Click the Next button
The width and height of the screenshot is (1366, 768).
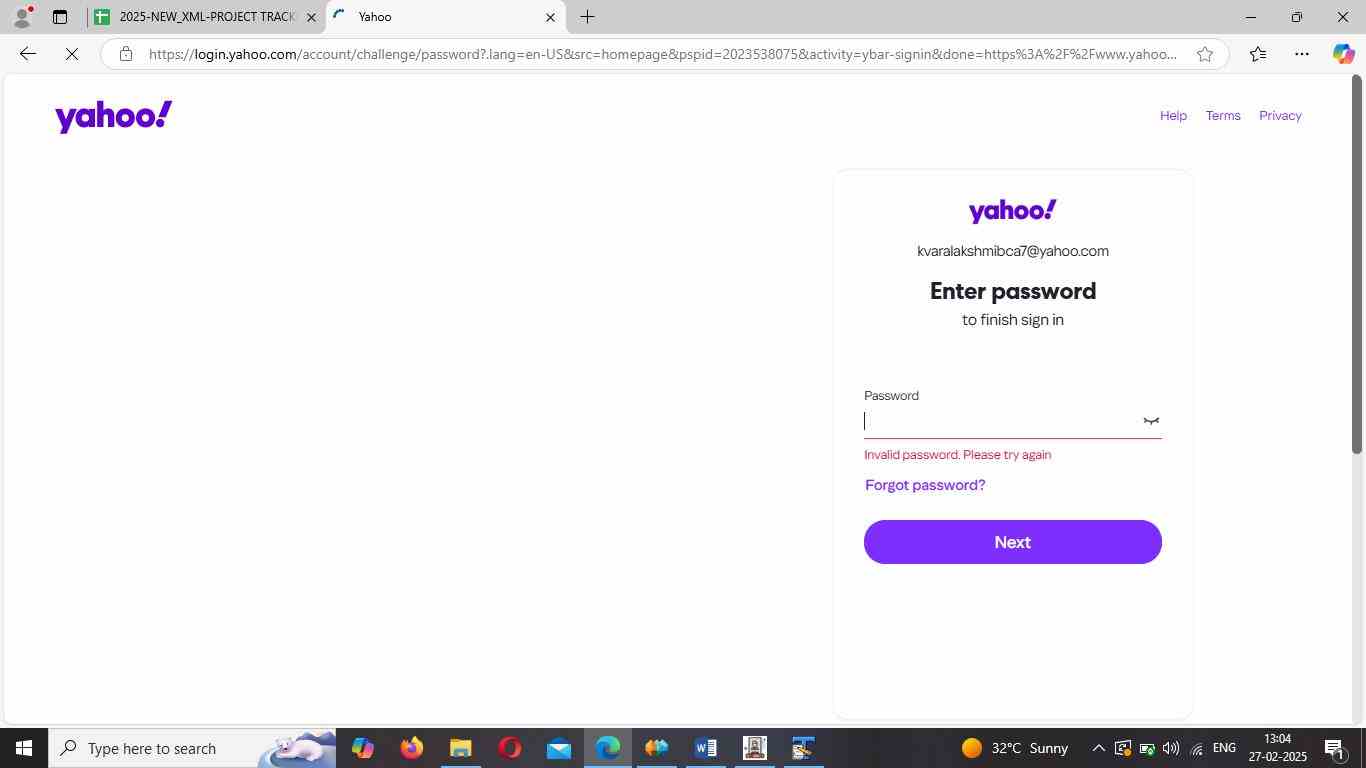pos(1012,542)
